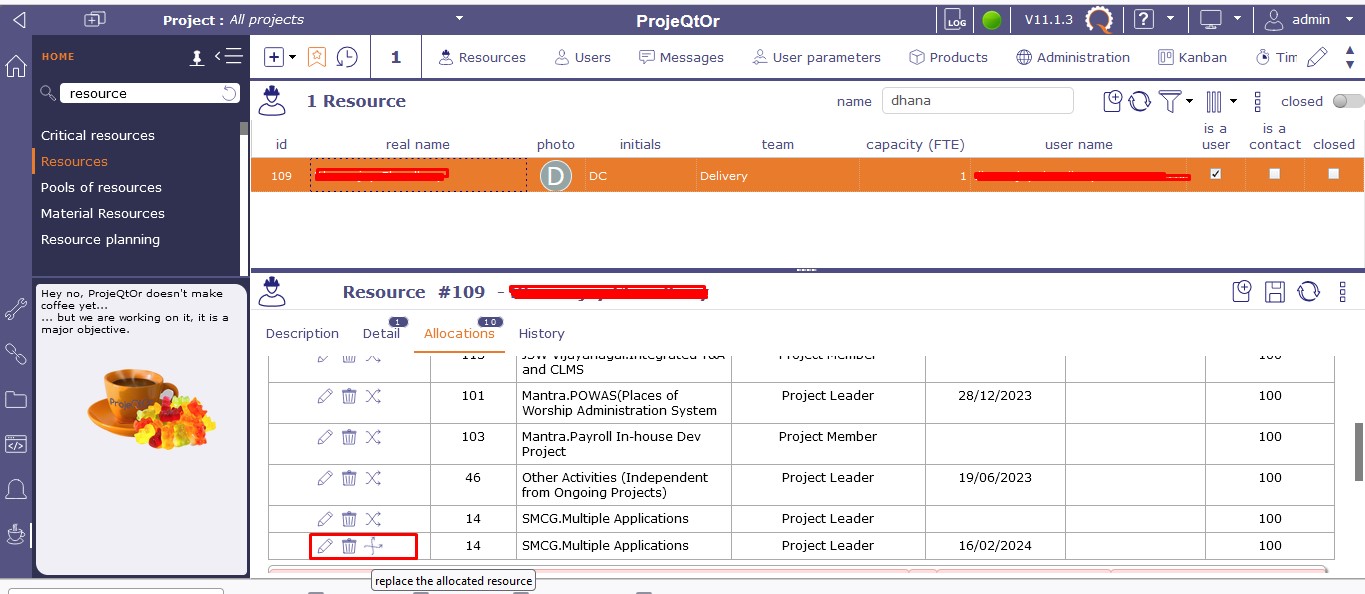Delete the Mantra.POWAS allocation with trash icon
The height and width of the screenshot is (594, 1365).
[349, 396]
